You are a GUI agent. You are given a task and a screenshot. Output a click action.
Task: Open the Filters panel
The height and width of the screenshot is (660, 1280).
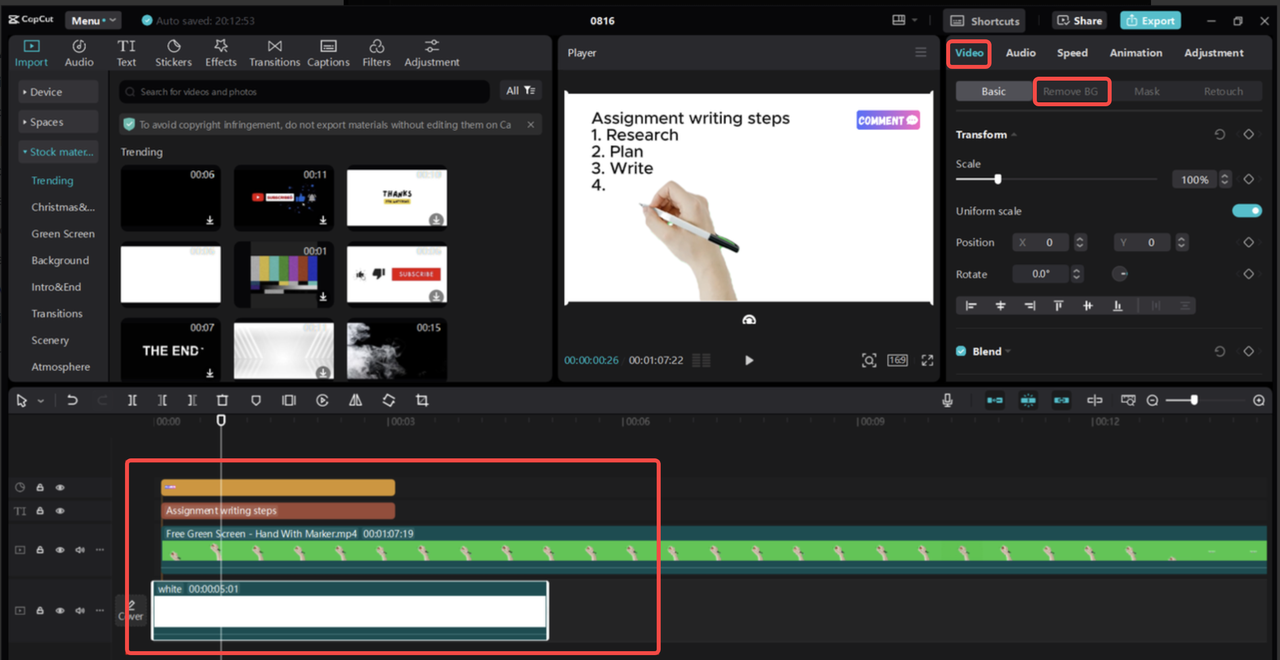[376, 53]
